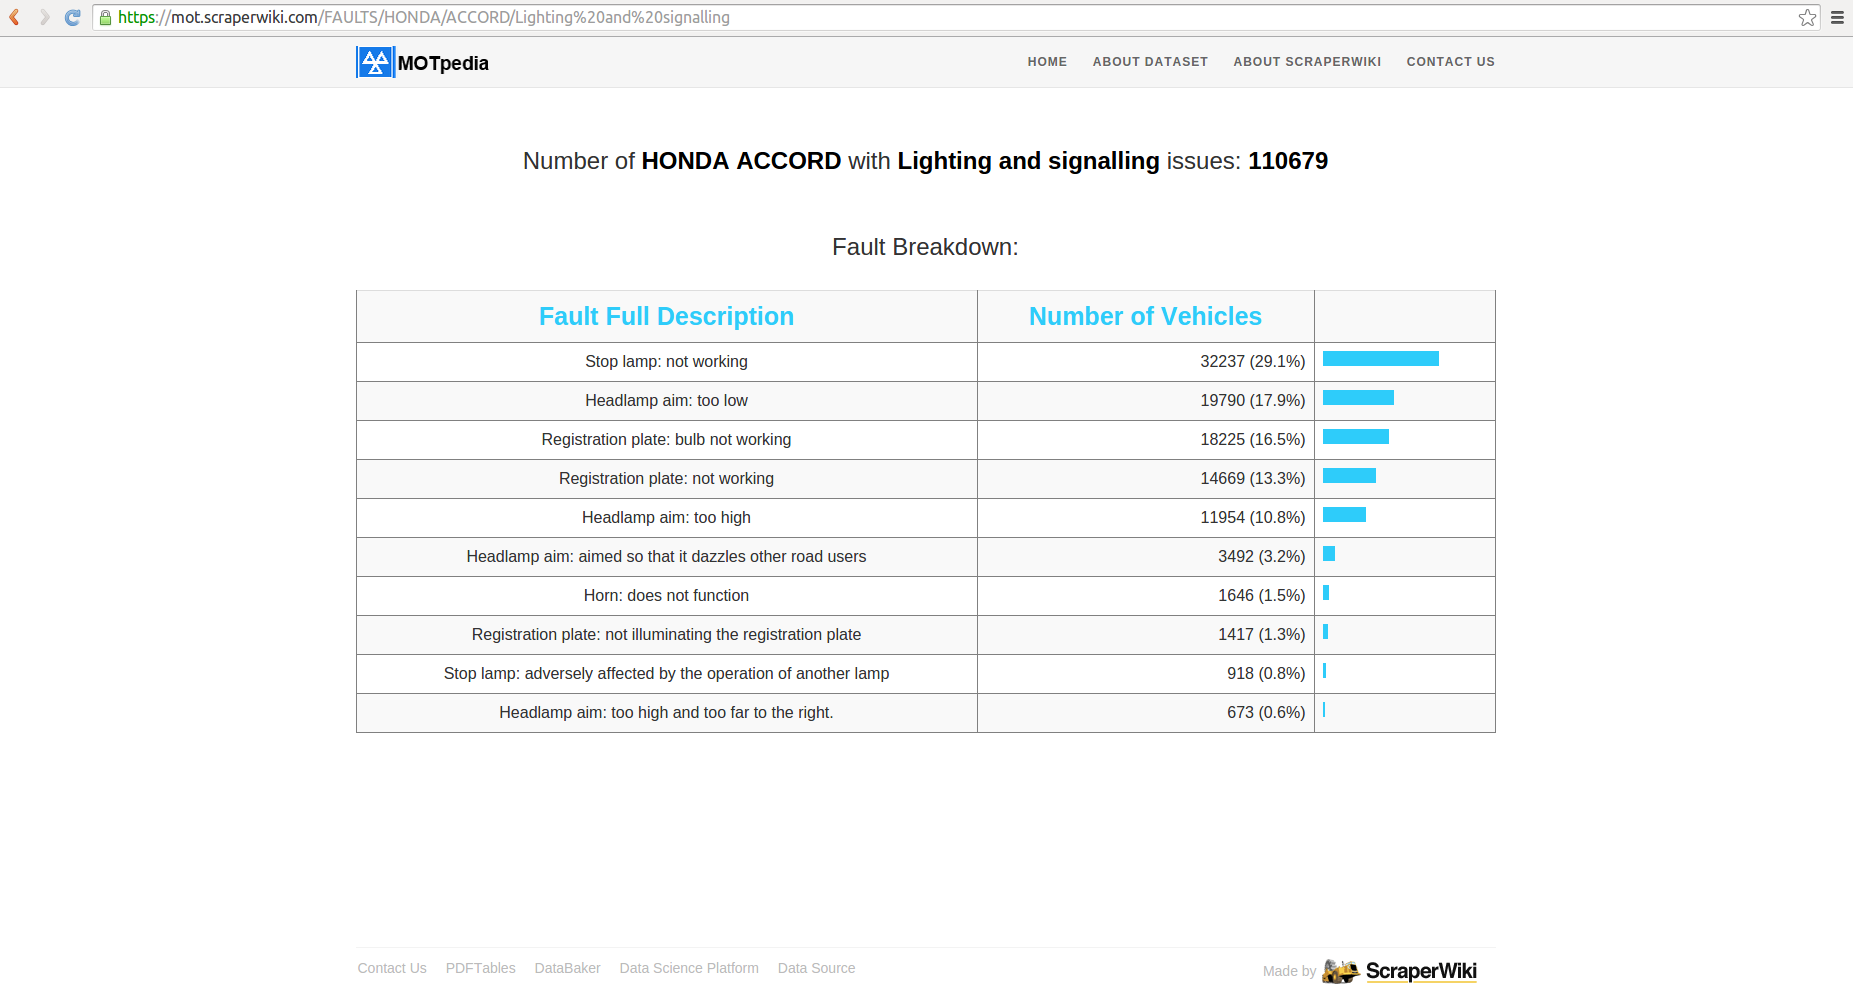Open the PDFTables footer link
This screenshot has height=1004, width=1853.
point(480,968)
